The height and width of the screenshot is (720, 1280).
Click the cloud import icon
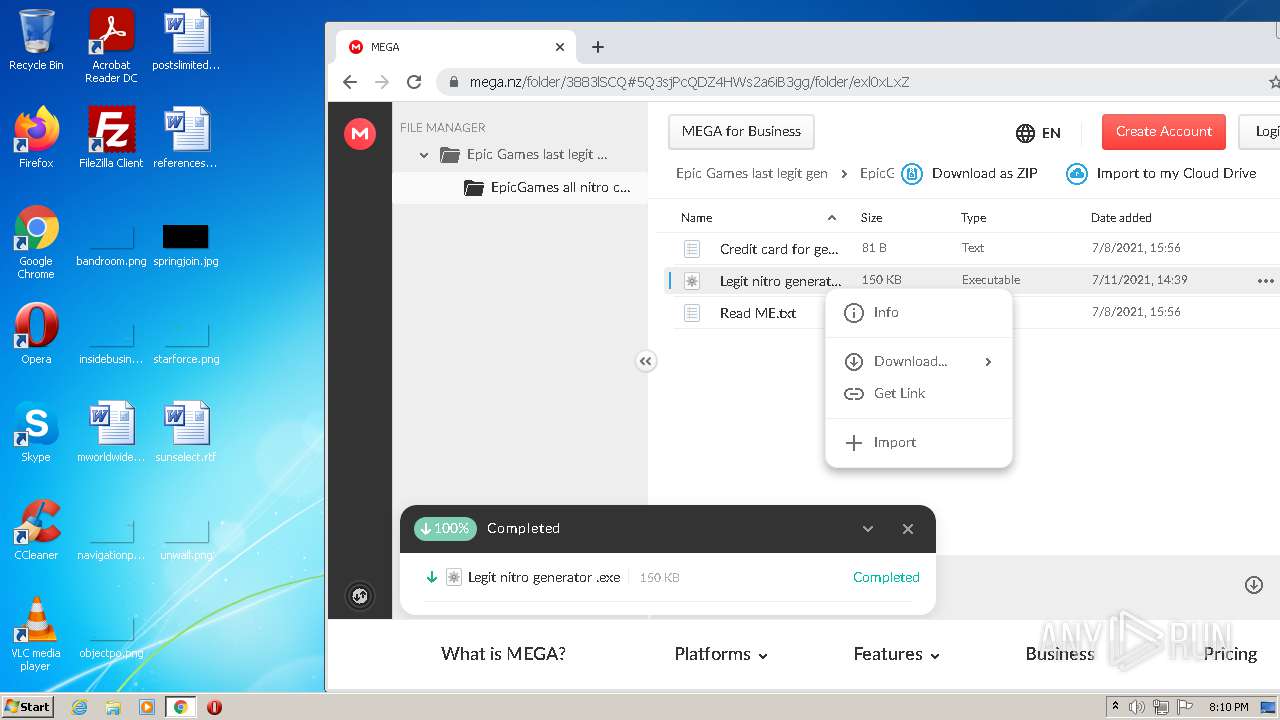pyautogui.click(x=1077, y=174)
